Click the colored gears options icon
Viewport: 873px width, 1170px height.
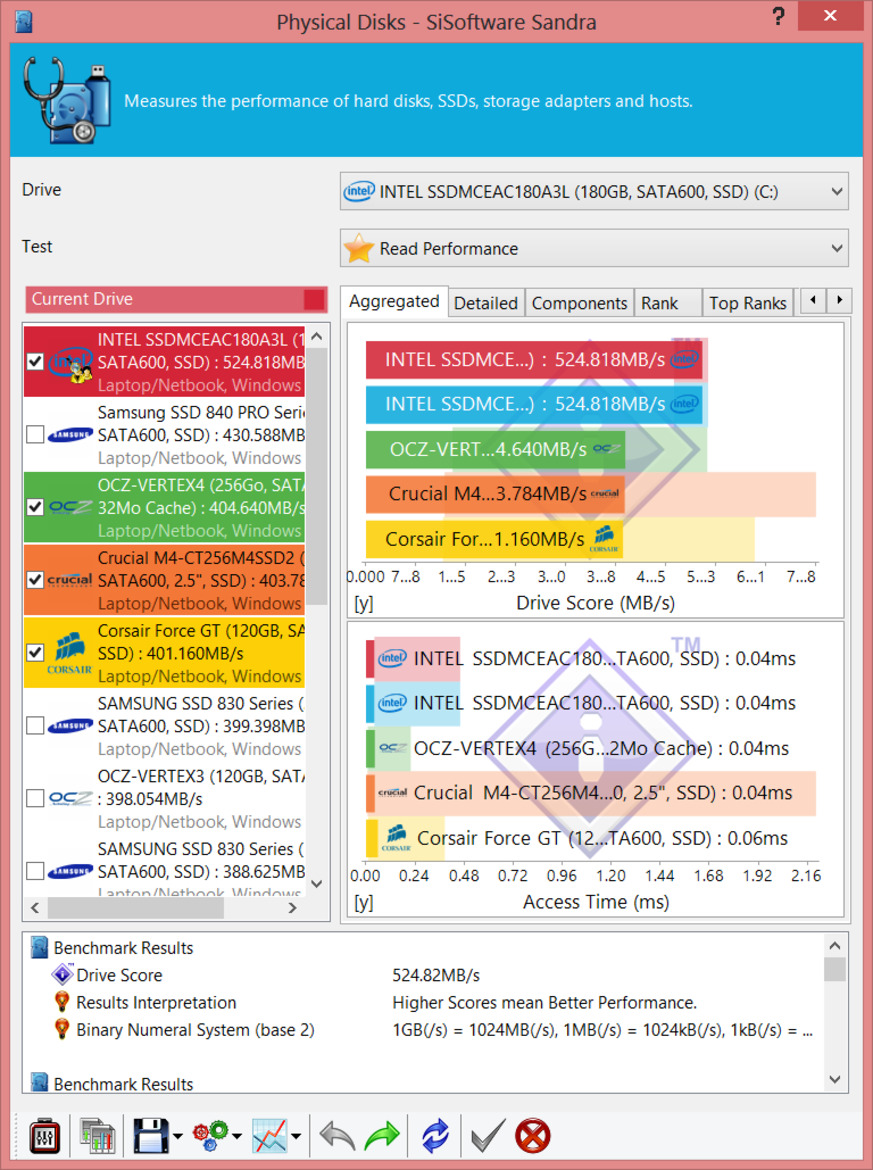211,1136
